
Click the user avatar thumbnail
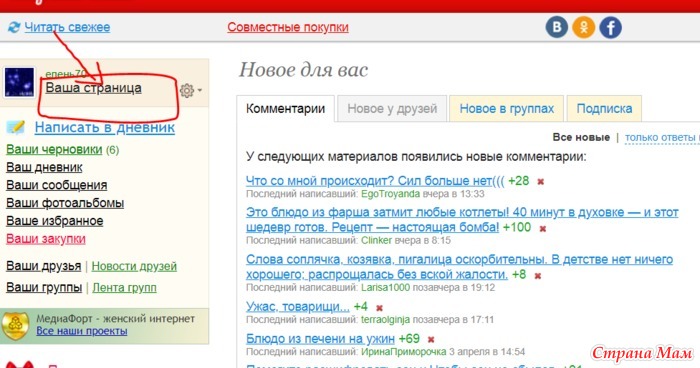(x=19, y=83)
